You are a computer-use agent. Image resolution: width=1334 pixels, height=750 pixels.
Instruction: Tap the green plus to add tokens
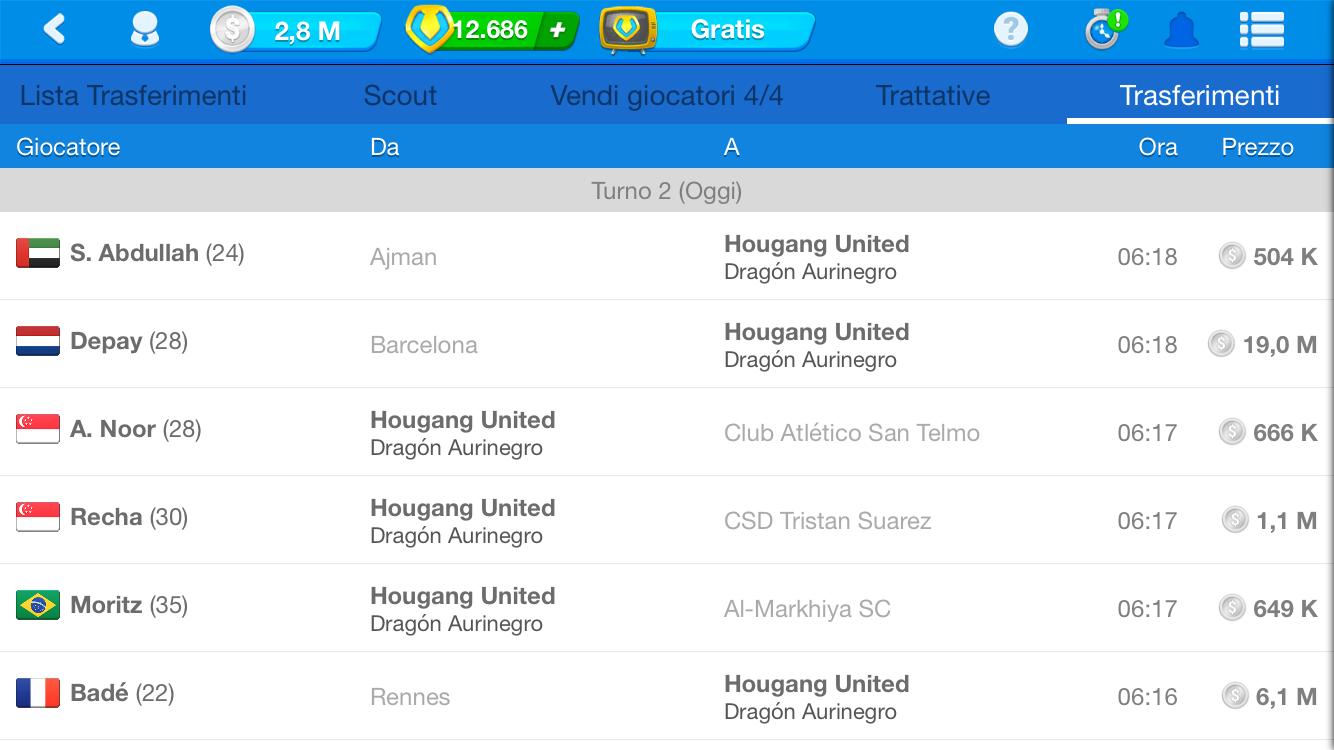pyautogui.click(x=557, y=30)
